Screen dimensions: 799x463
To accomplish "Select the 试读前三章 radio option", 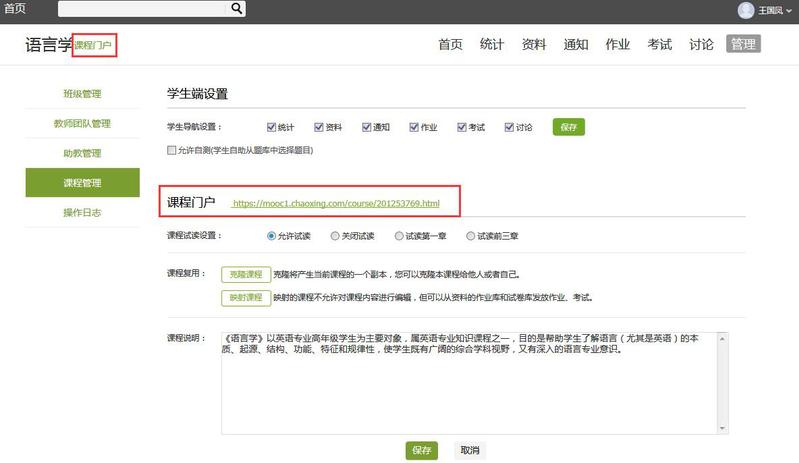I will click(x=470, y=236).
